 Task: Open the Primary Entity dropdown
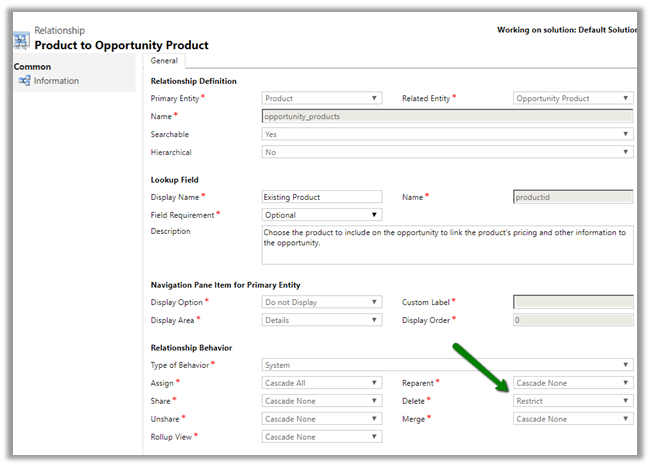(x=321, y=98)
